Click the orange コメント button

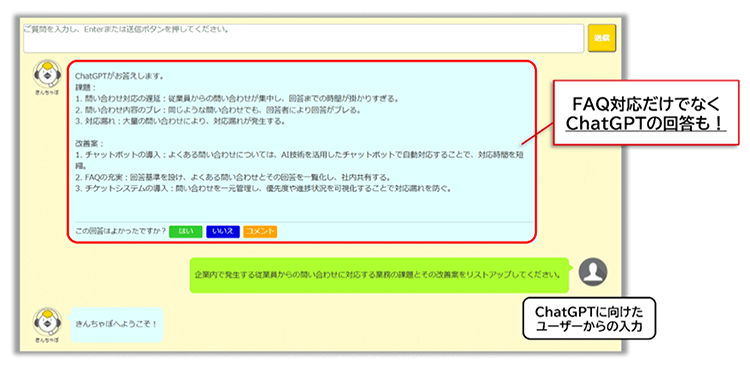coord(260,231)
